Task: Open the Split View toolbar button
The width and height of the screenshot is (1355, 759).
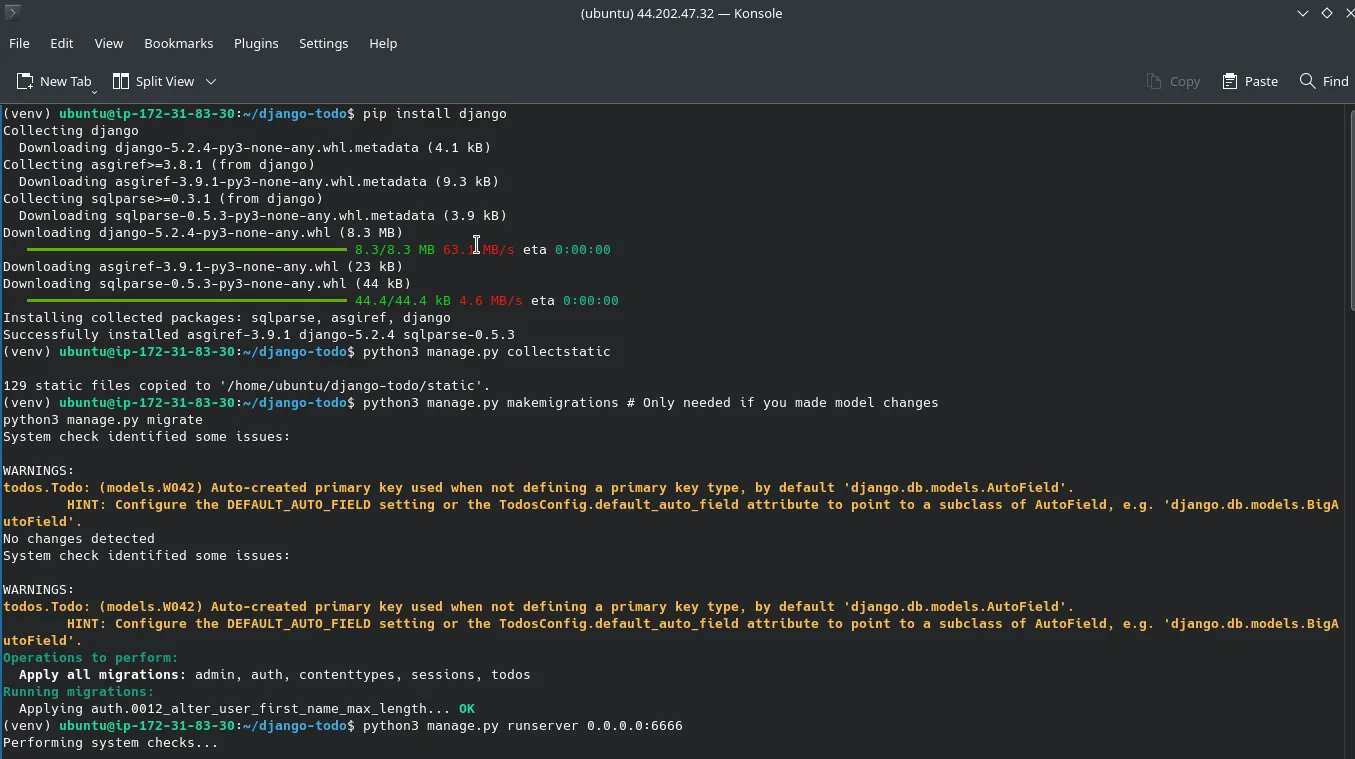Action: click(x=154, y=81)
